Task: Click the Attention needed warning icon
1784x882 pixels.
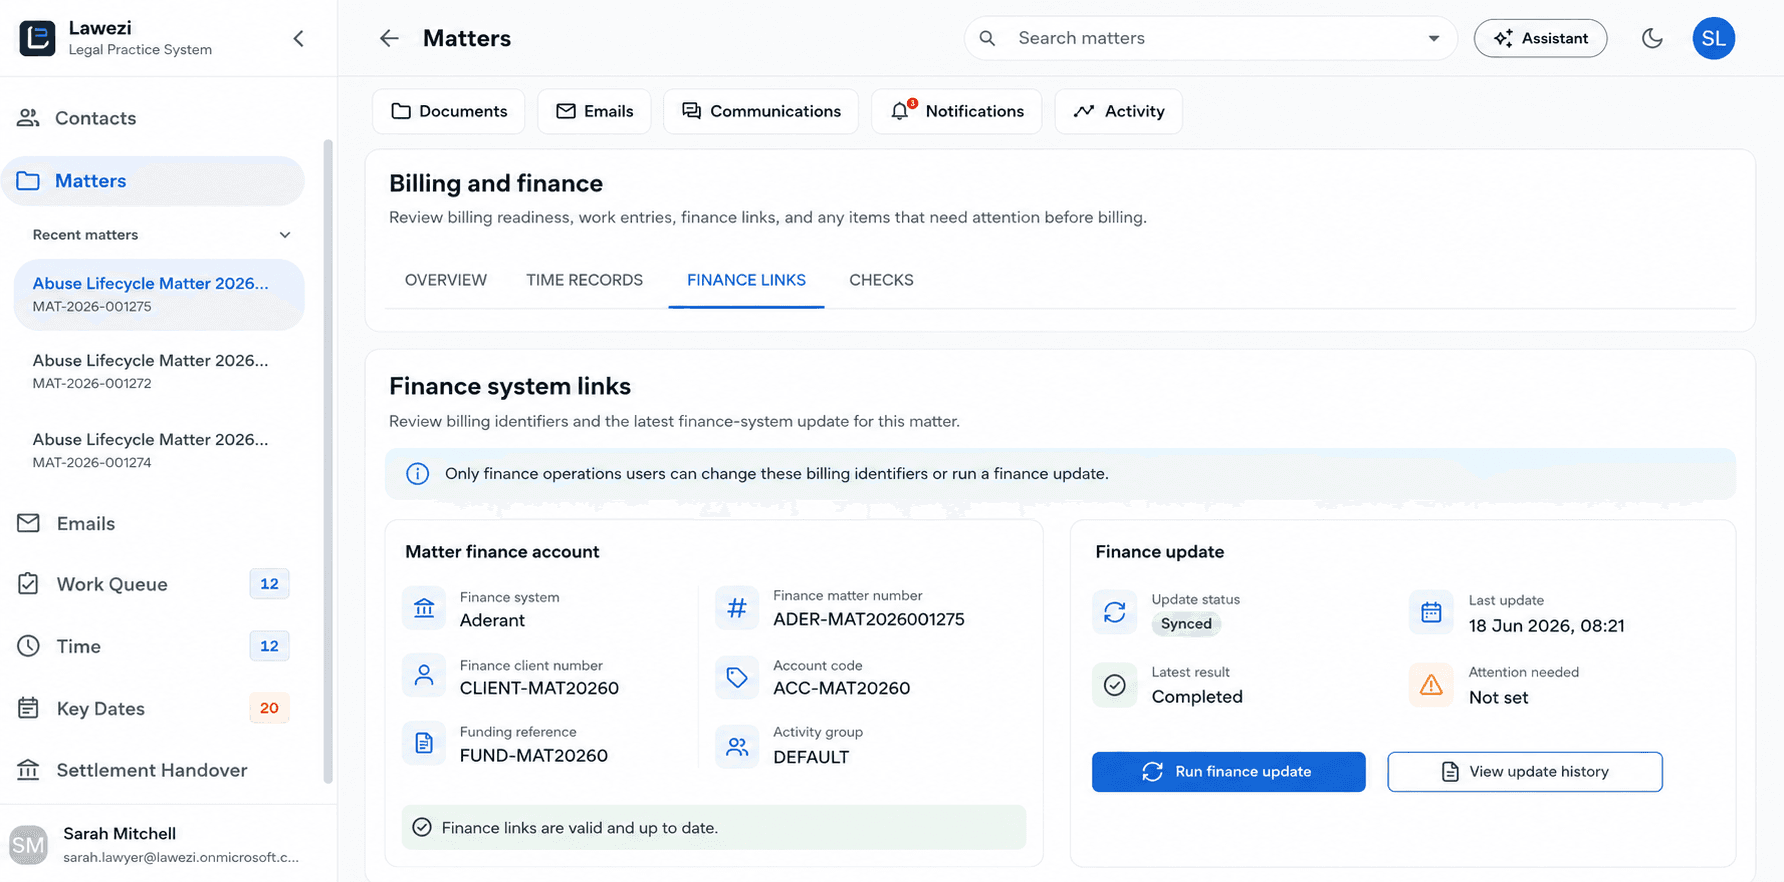Action: (x=1431, y=685)
